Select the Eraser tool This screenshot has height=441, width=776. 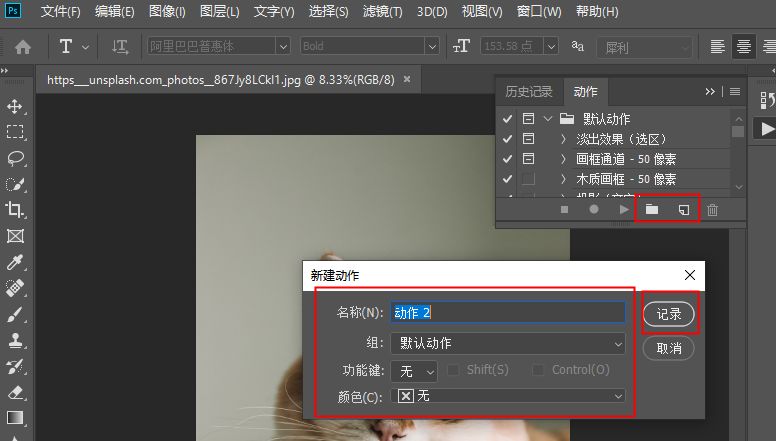(15, 392)
